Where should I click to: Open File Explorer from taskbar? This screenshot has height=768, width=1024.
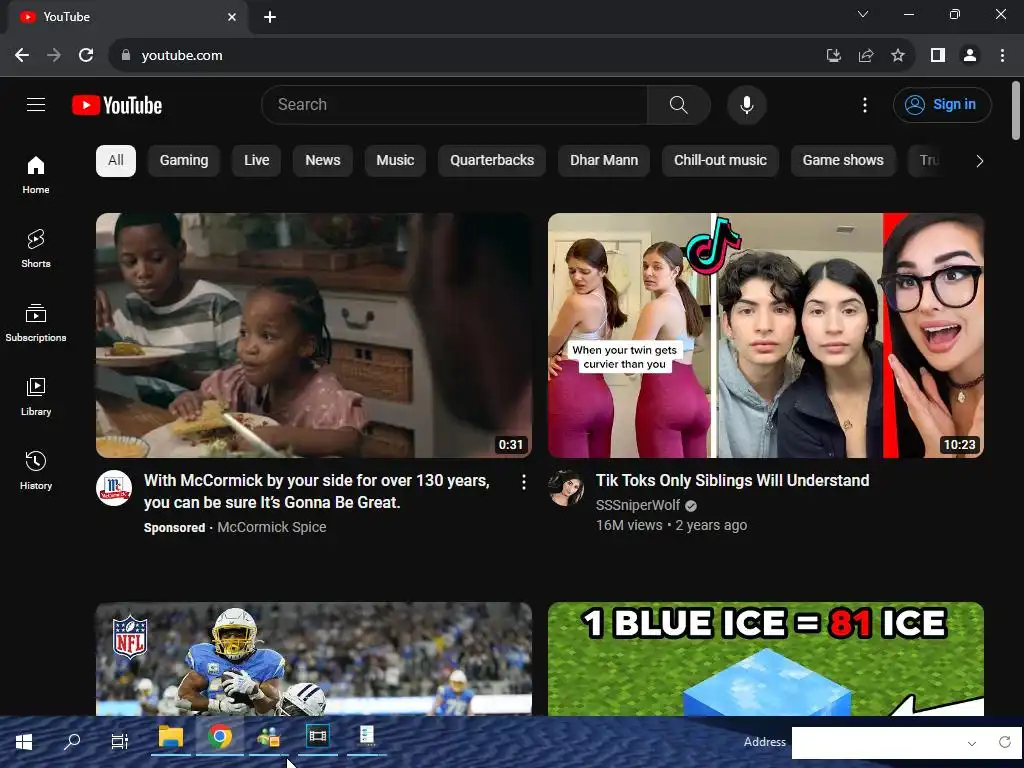(171, 738)
